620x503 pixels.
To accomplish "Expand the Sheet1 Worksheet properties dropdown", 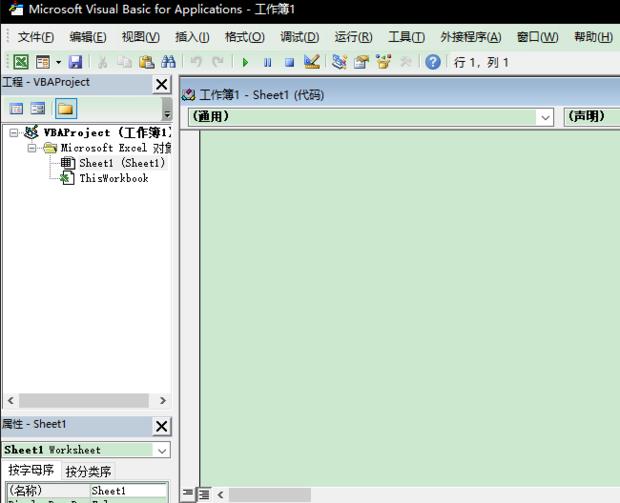I will [162, 450].
